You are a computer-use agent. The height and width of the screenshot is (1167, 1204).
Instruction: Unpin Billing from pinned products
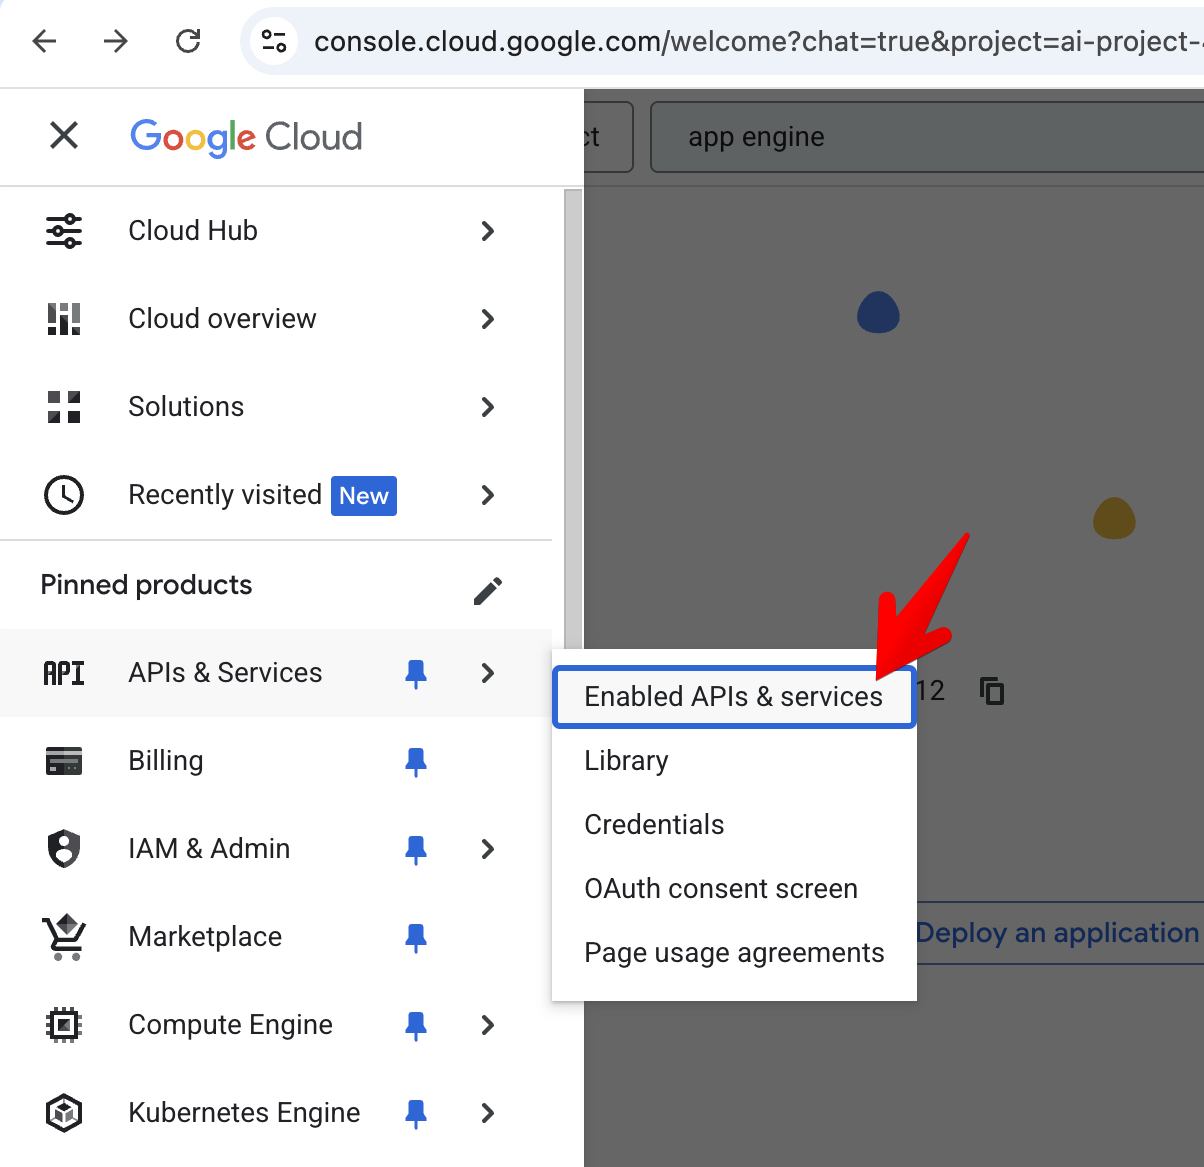click(416, 761)
